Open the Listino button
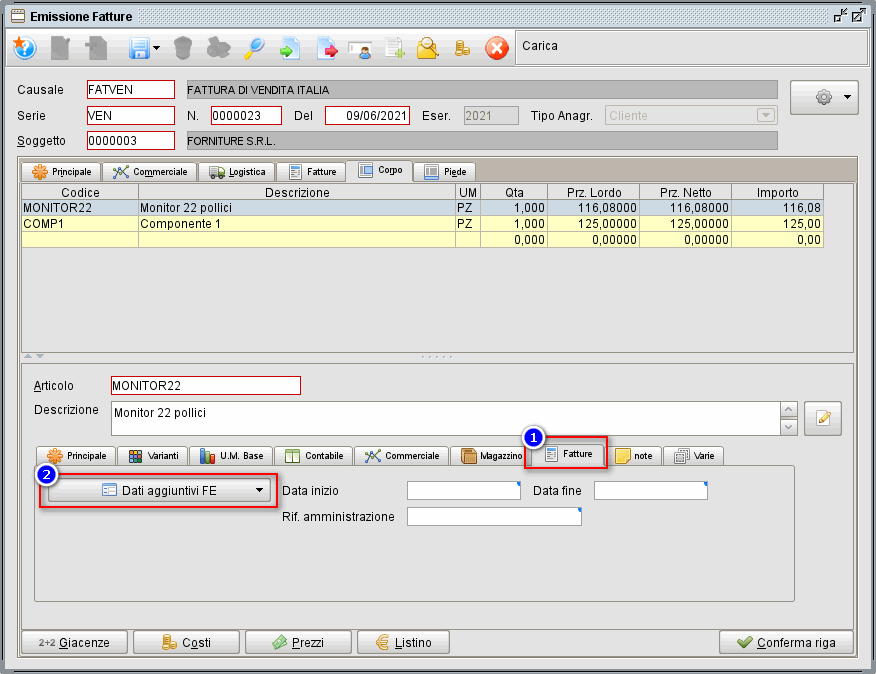 pos(403,642)
